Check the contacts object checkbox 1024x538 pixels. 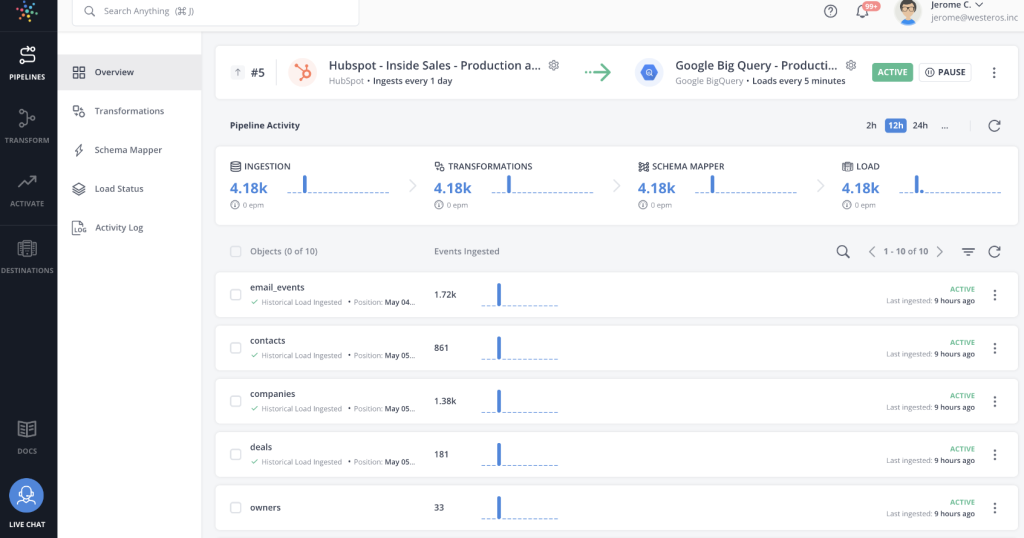click(236, 348)
